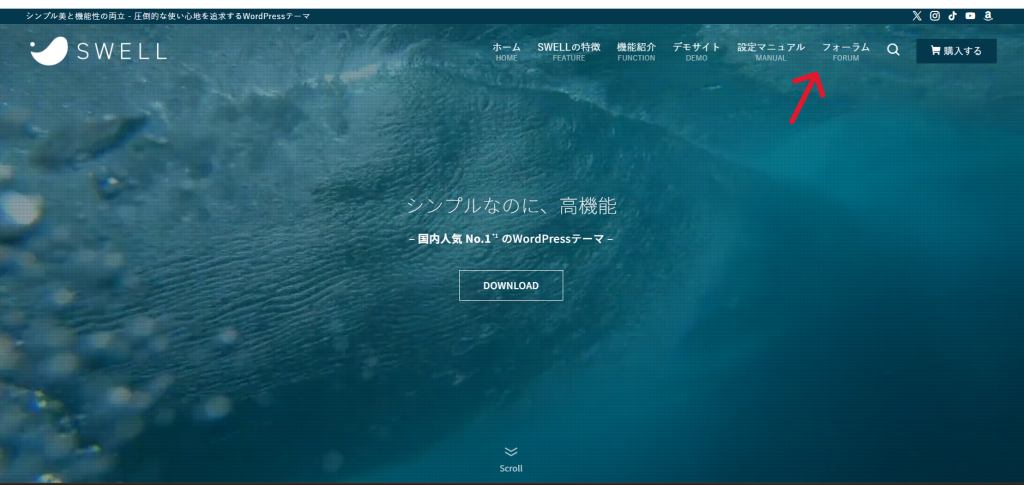Click the シンプルなのに、高機能 headline
1024x485 pixels.
[x=511, y=206]
